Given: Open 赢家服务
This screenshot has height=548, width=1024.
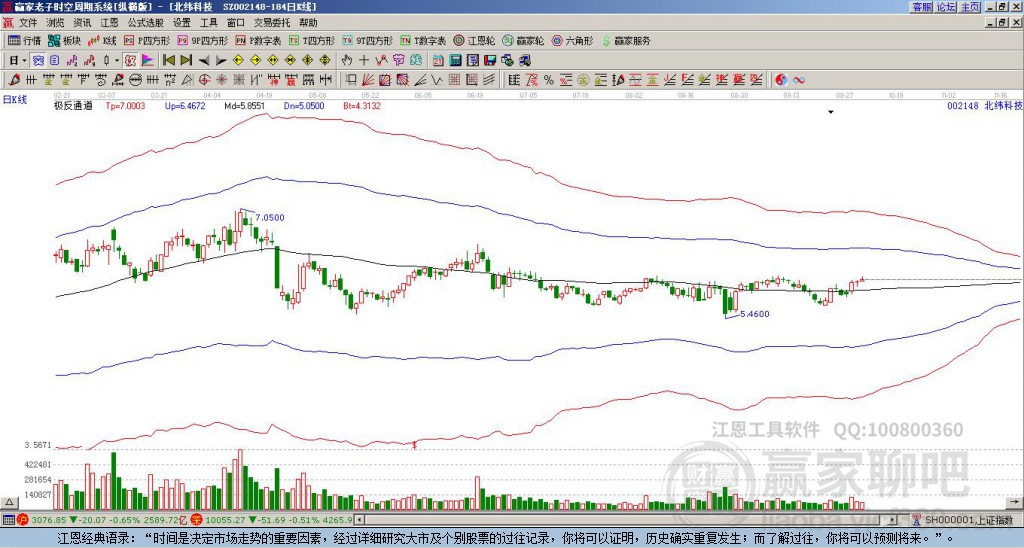Looking at the screenshot, I should (x=626, y=40).
